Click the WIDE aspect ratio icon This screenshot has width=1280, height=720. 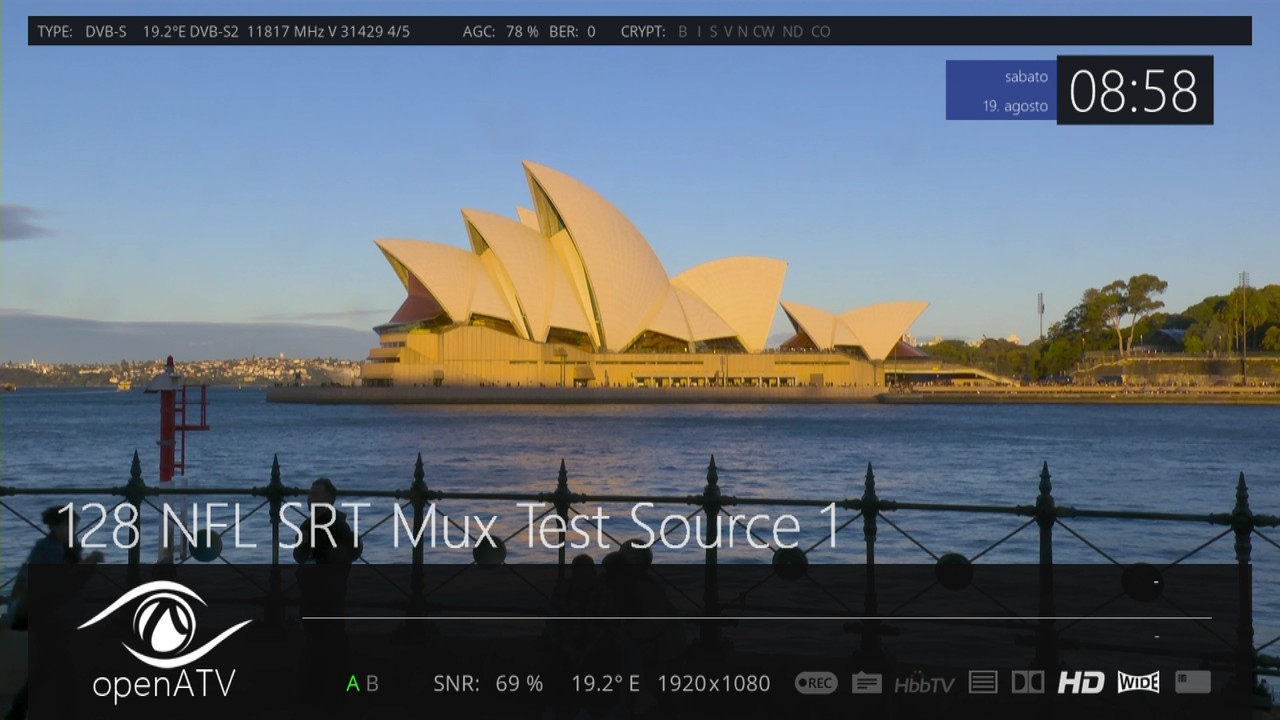click(x=1138, y=683)
